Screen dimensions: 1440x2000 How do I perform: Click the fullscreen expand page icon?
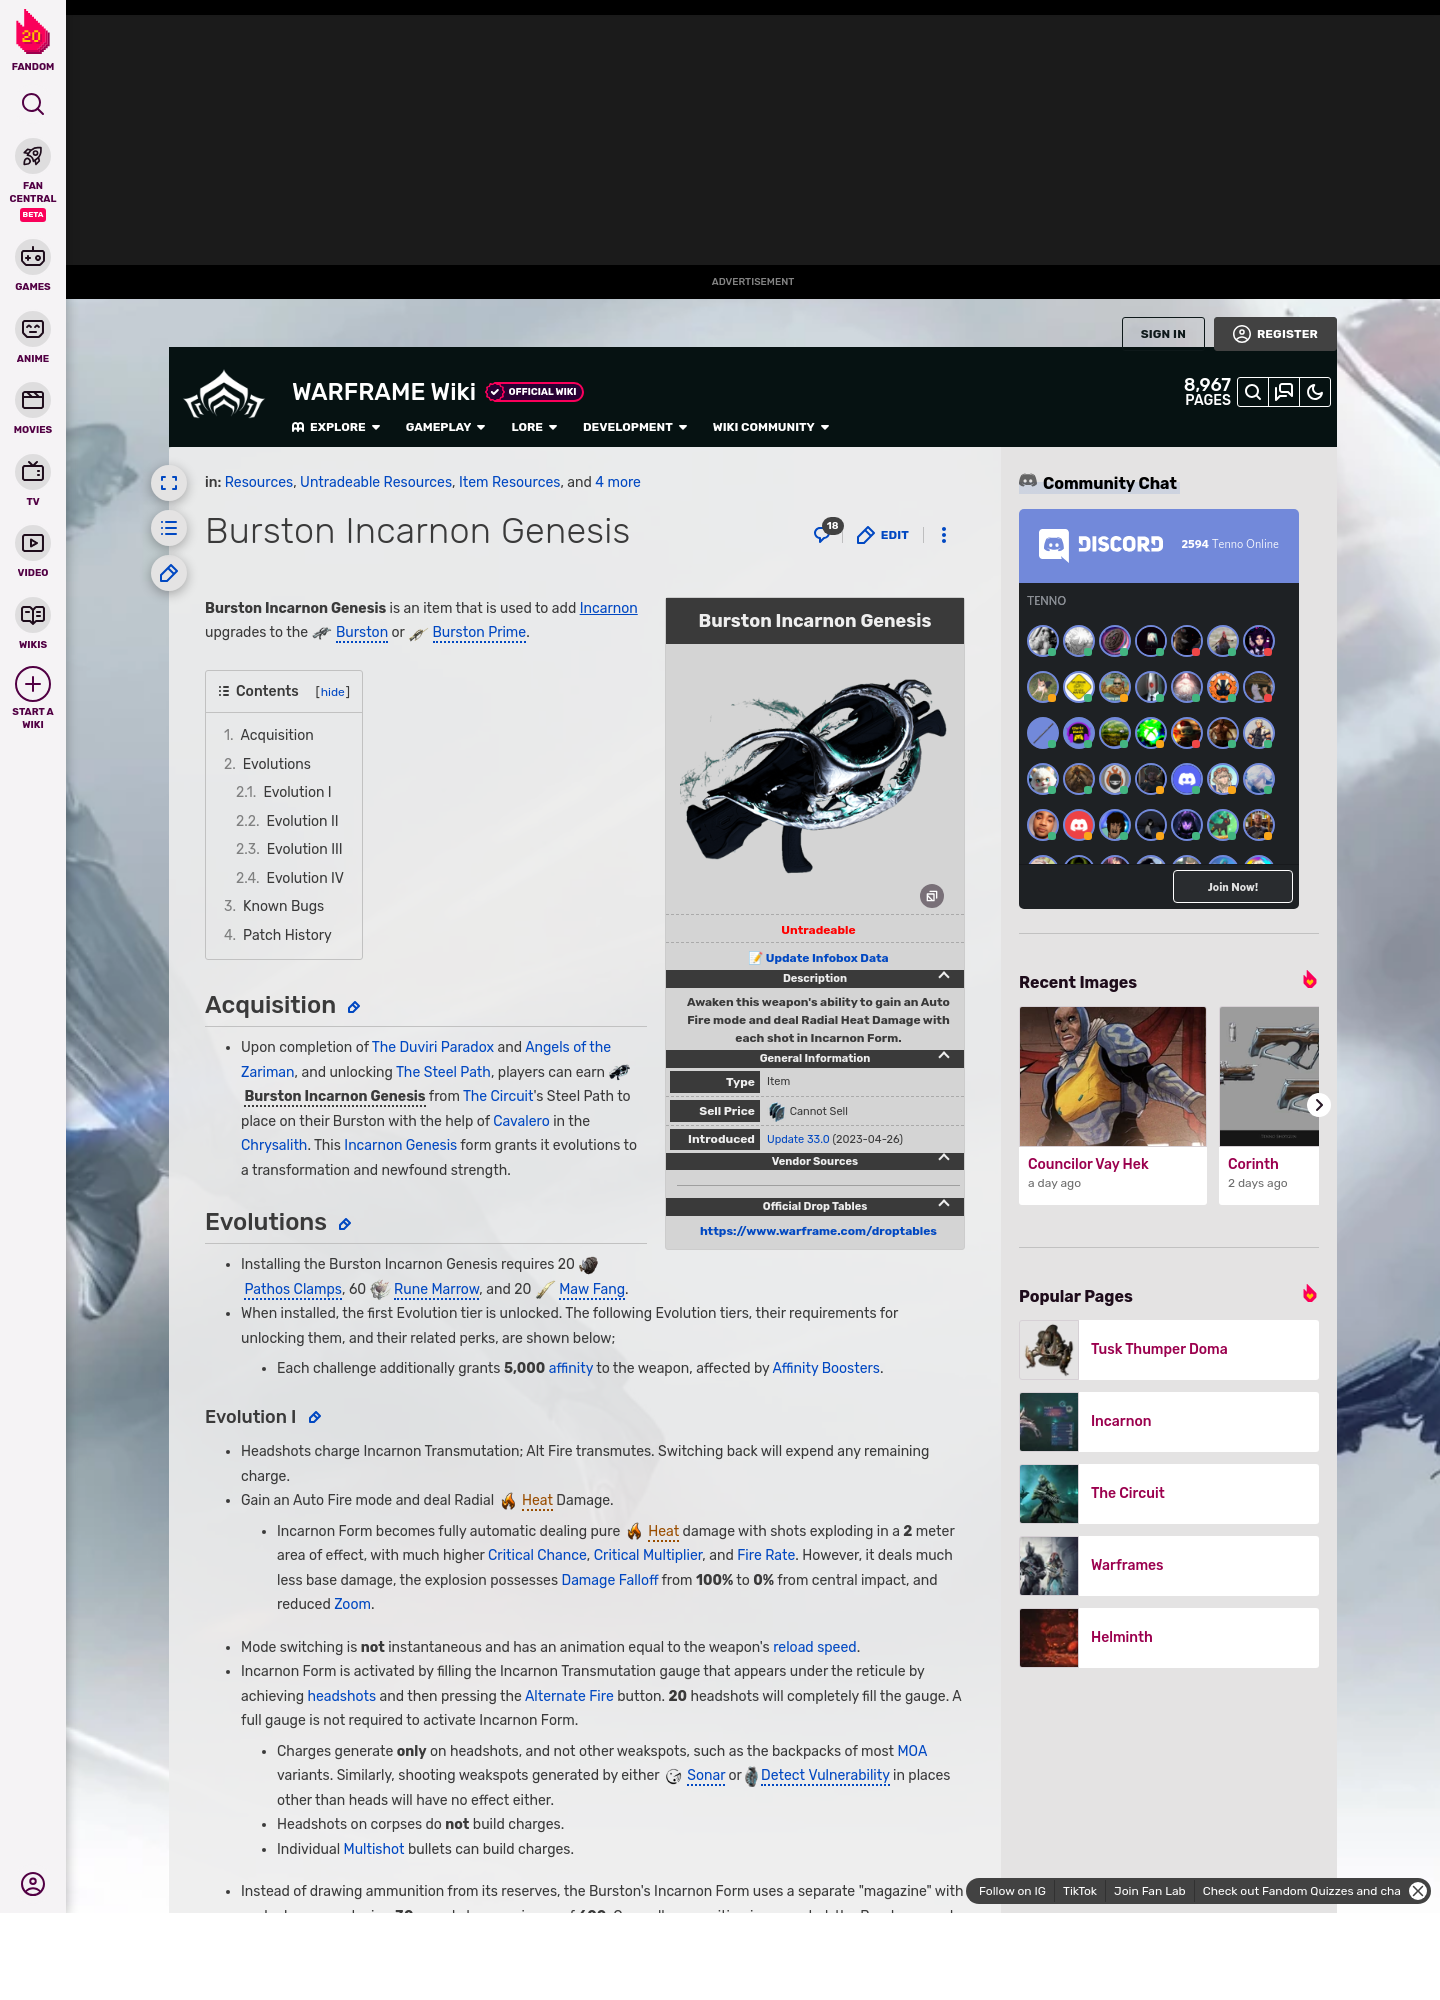click(169, 483)
